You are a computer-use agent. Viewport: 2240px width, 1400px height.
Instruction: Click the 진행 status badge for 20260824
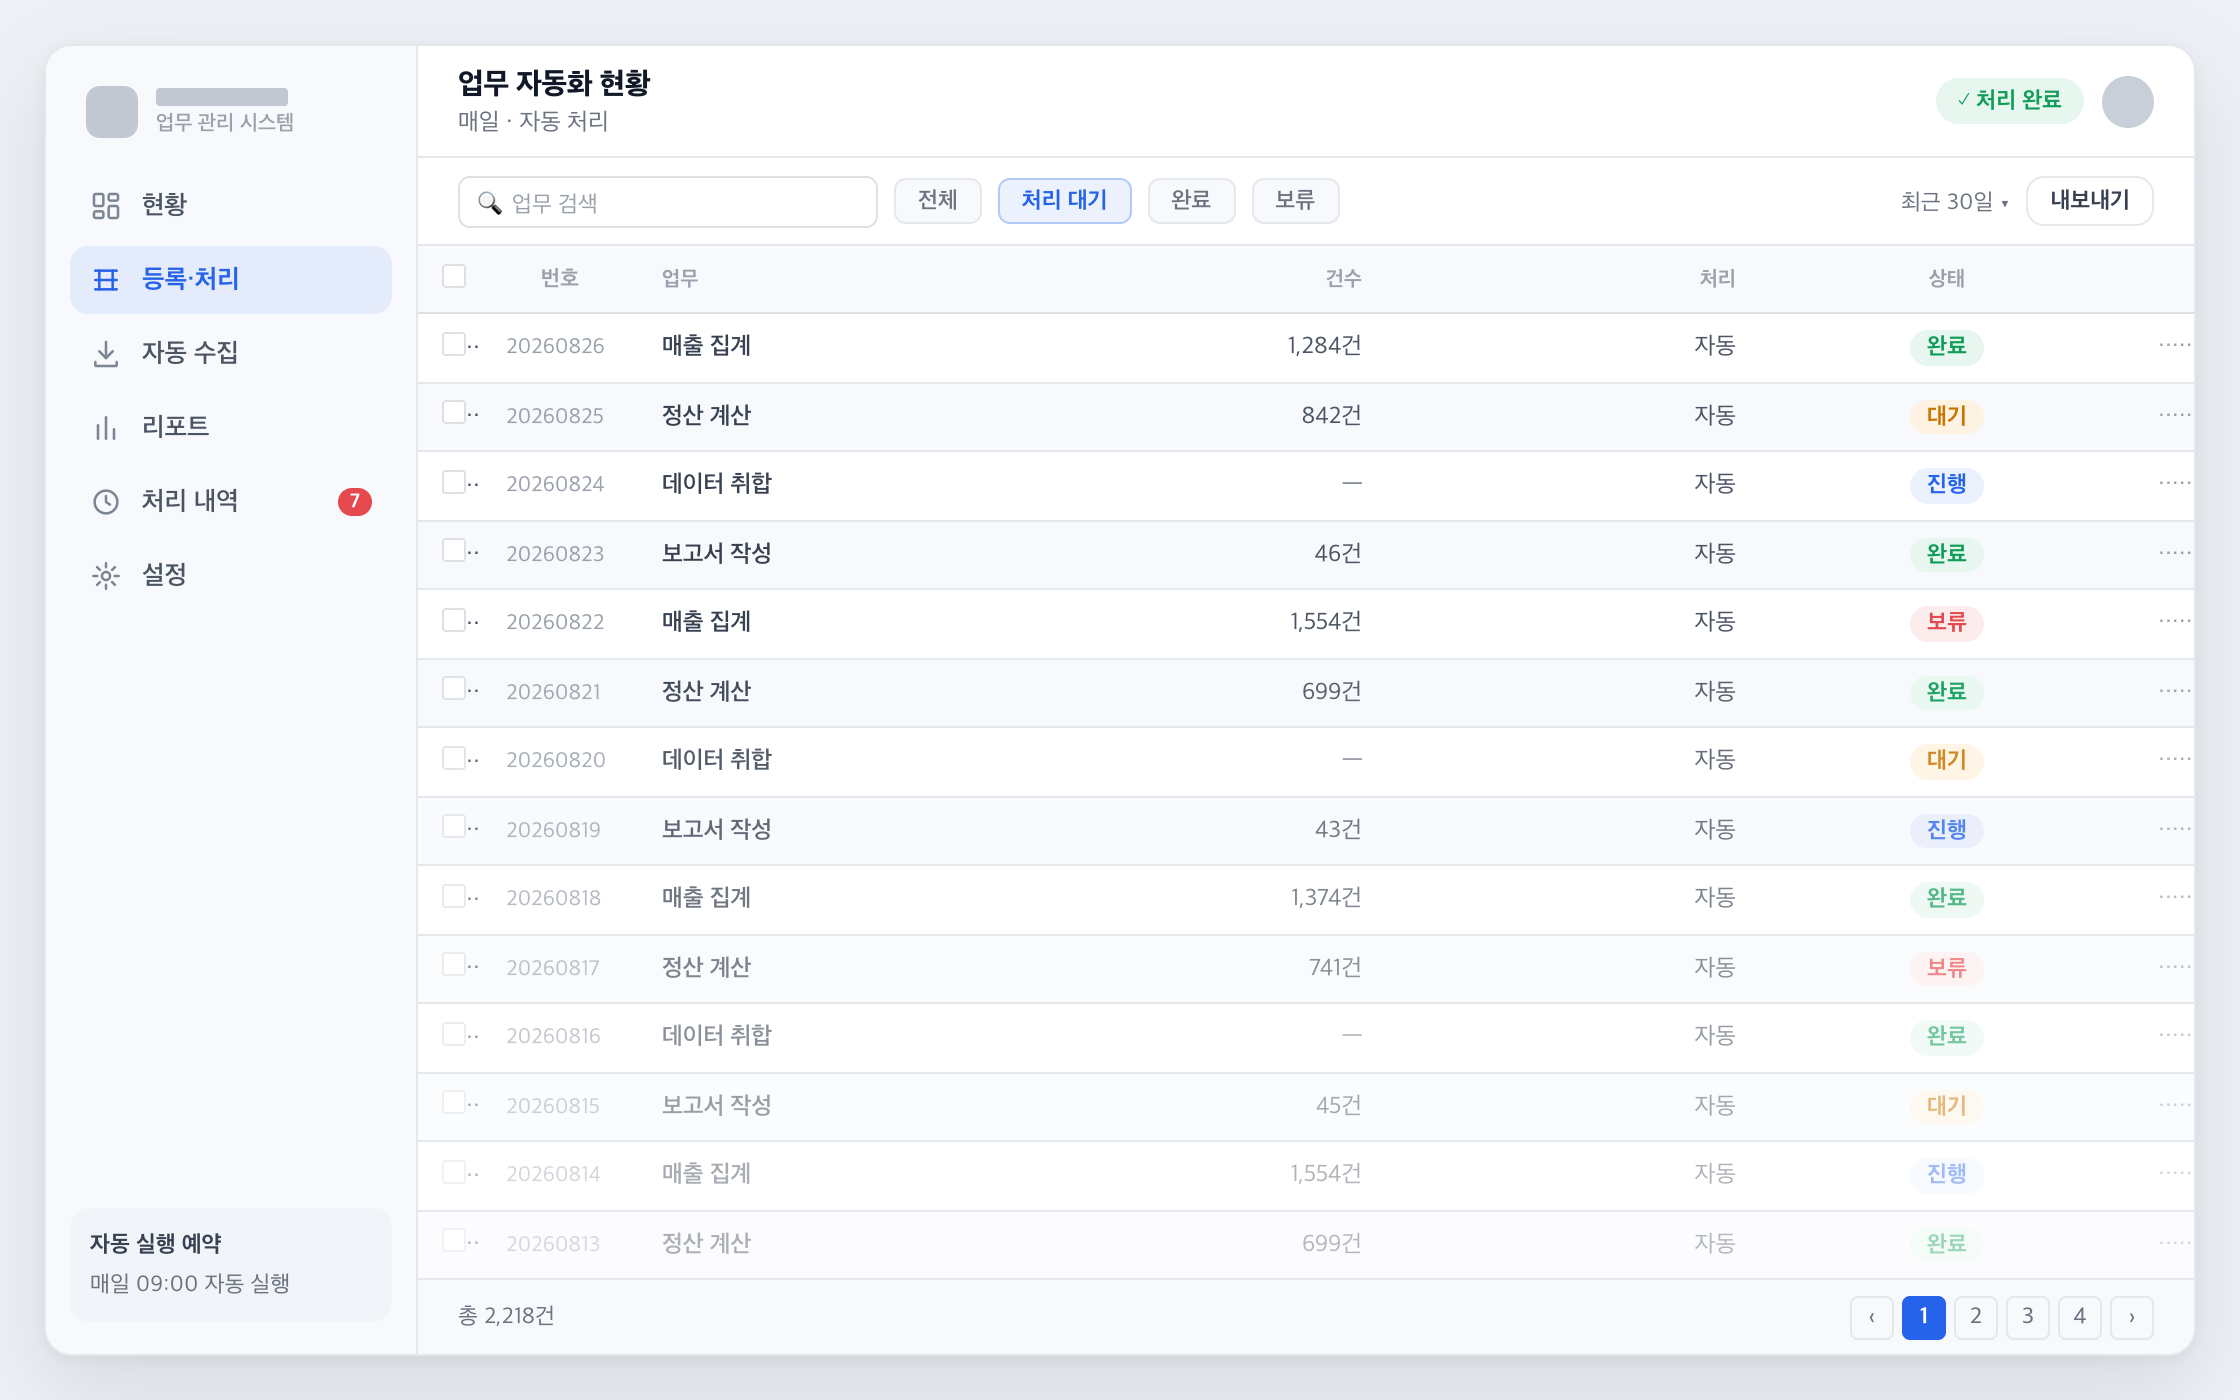click(1946, 484)
